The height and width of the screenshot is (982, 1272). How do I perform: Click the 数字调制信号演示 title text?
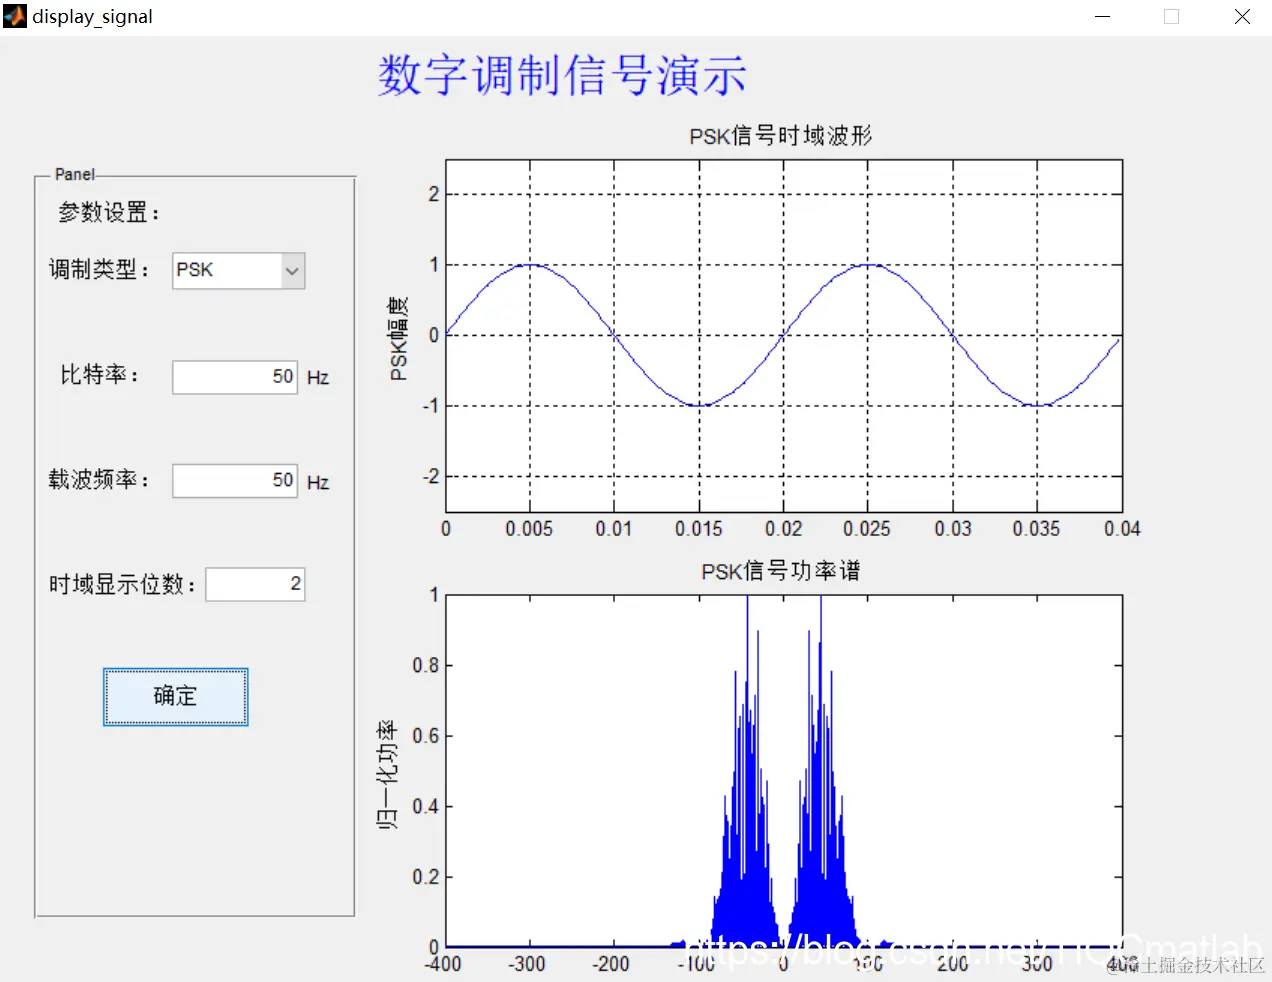click(562, 76)
